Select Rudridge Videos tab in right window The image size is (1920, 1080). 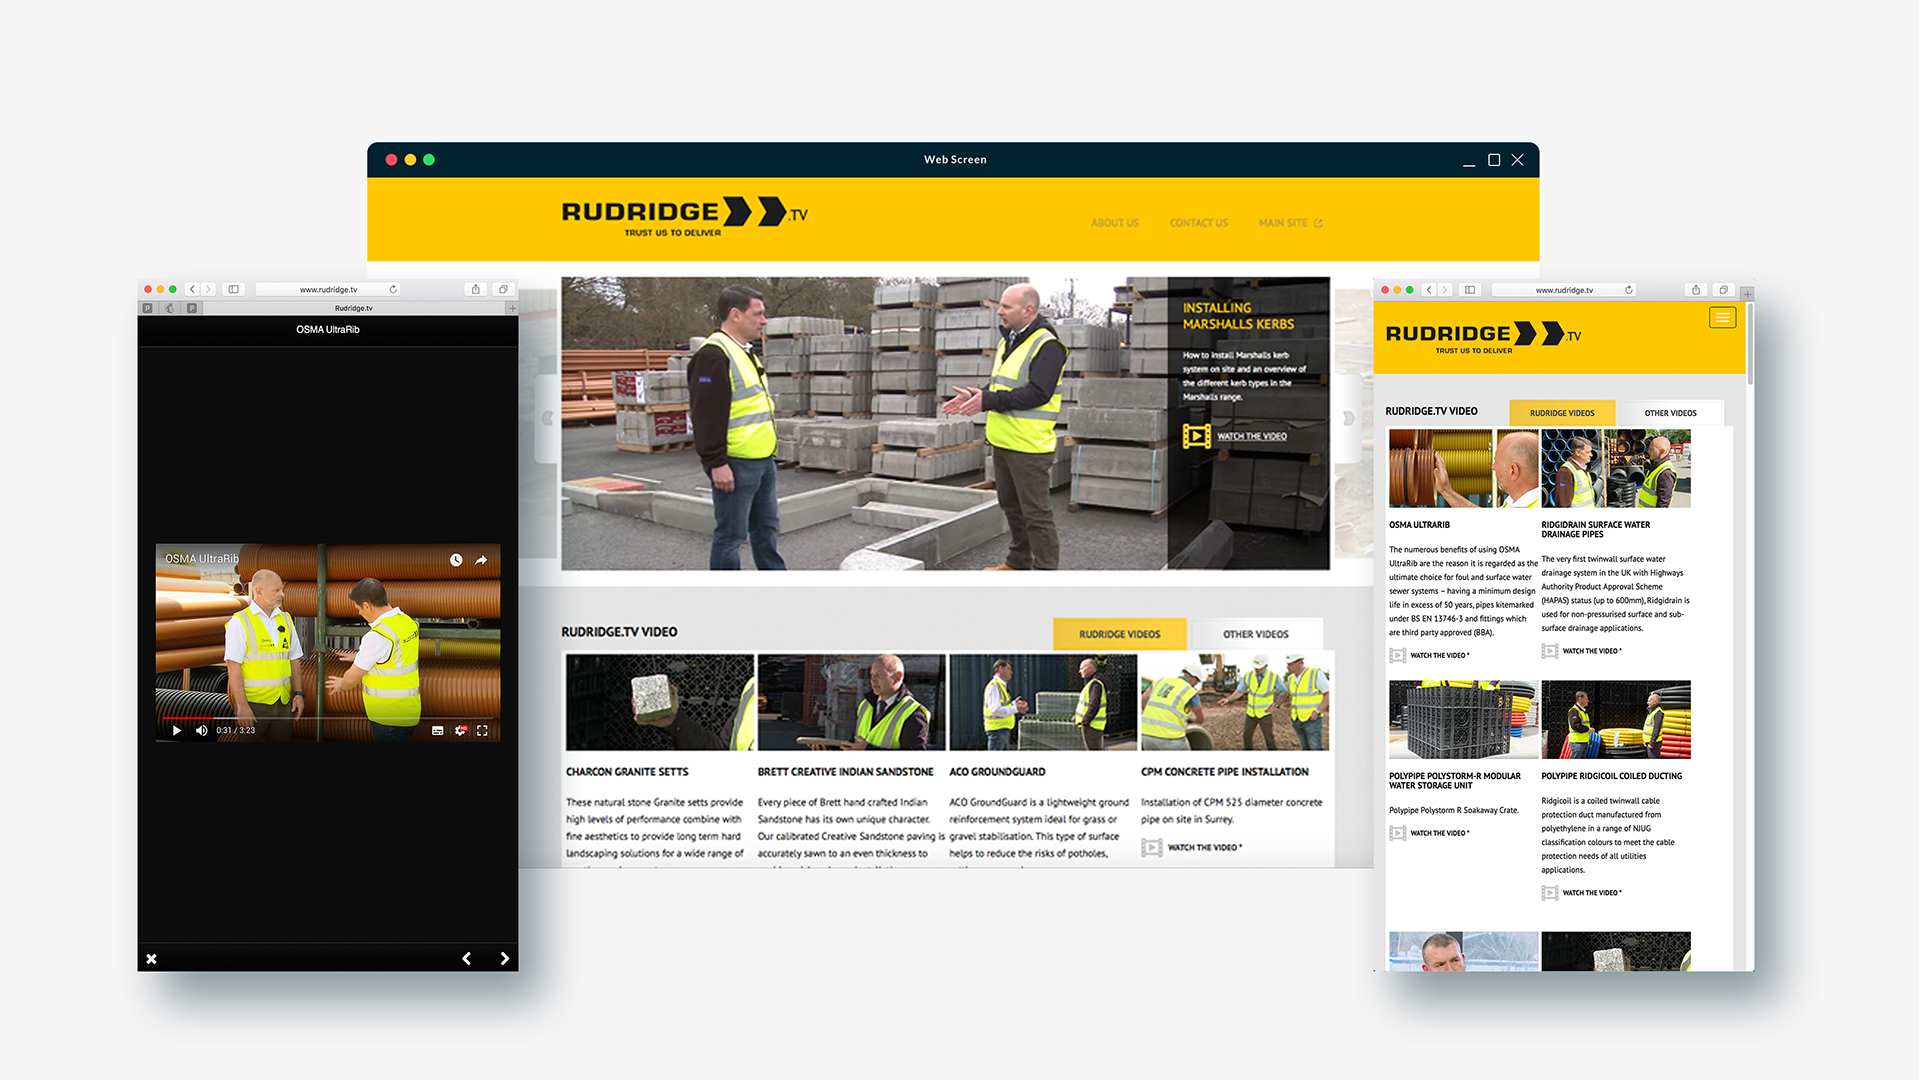click(1562, 413)
